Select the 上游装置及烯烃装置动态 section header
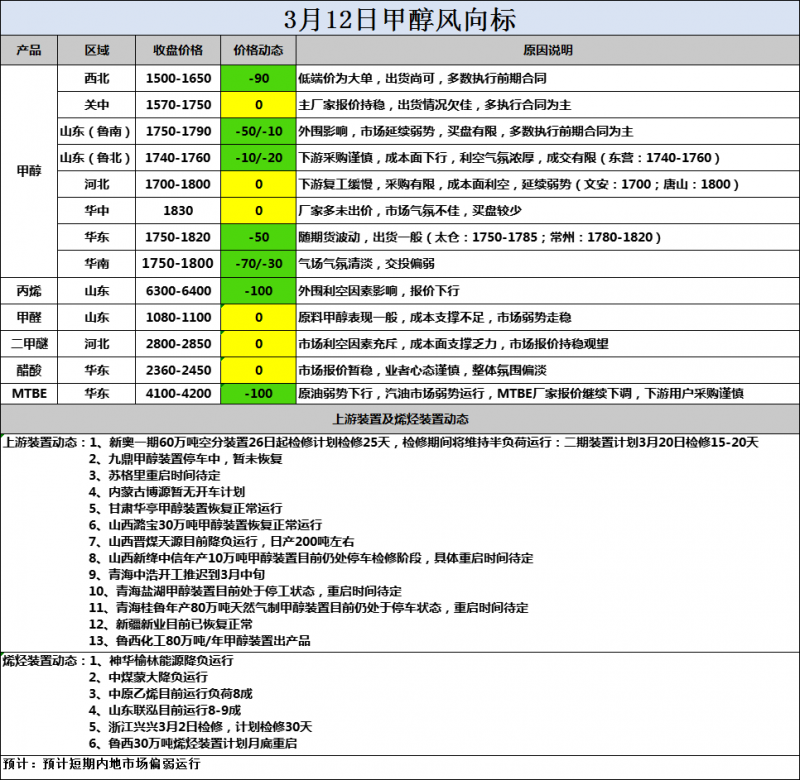This screenshot has width=800, height=780. click(400, 419)
